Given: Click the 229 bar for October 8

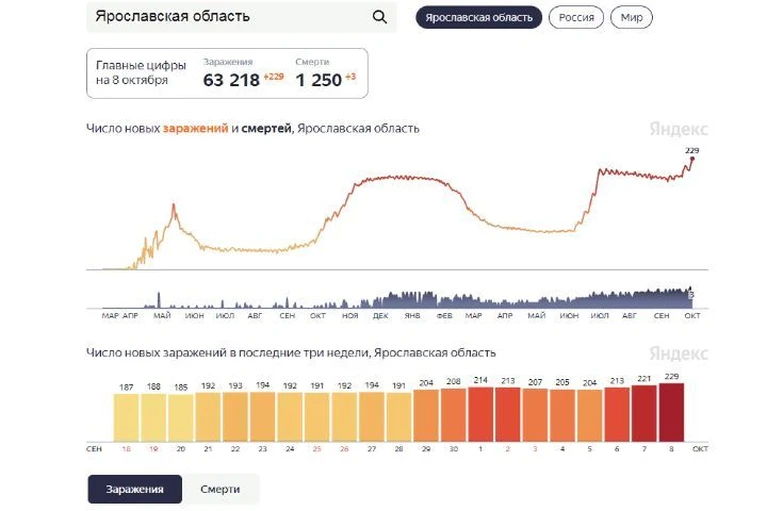Looking at the screenshot, I should click(671, 411).
